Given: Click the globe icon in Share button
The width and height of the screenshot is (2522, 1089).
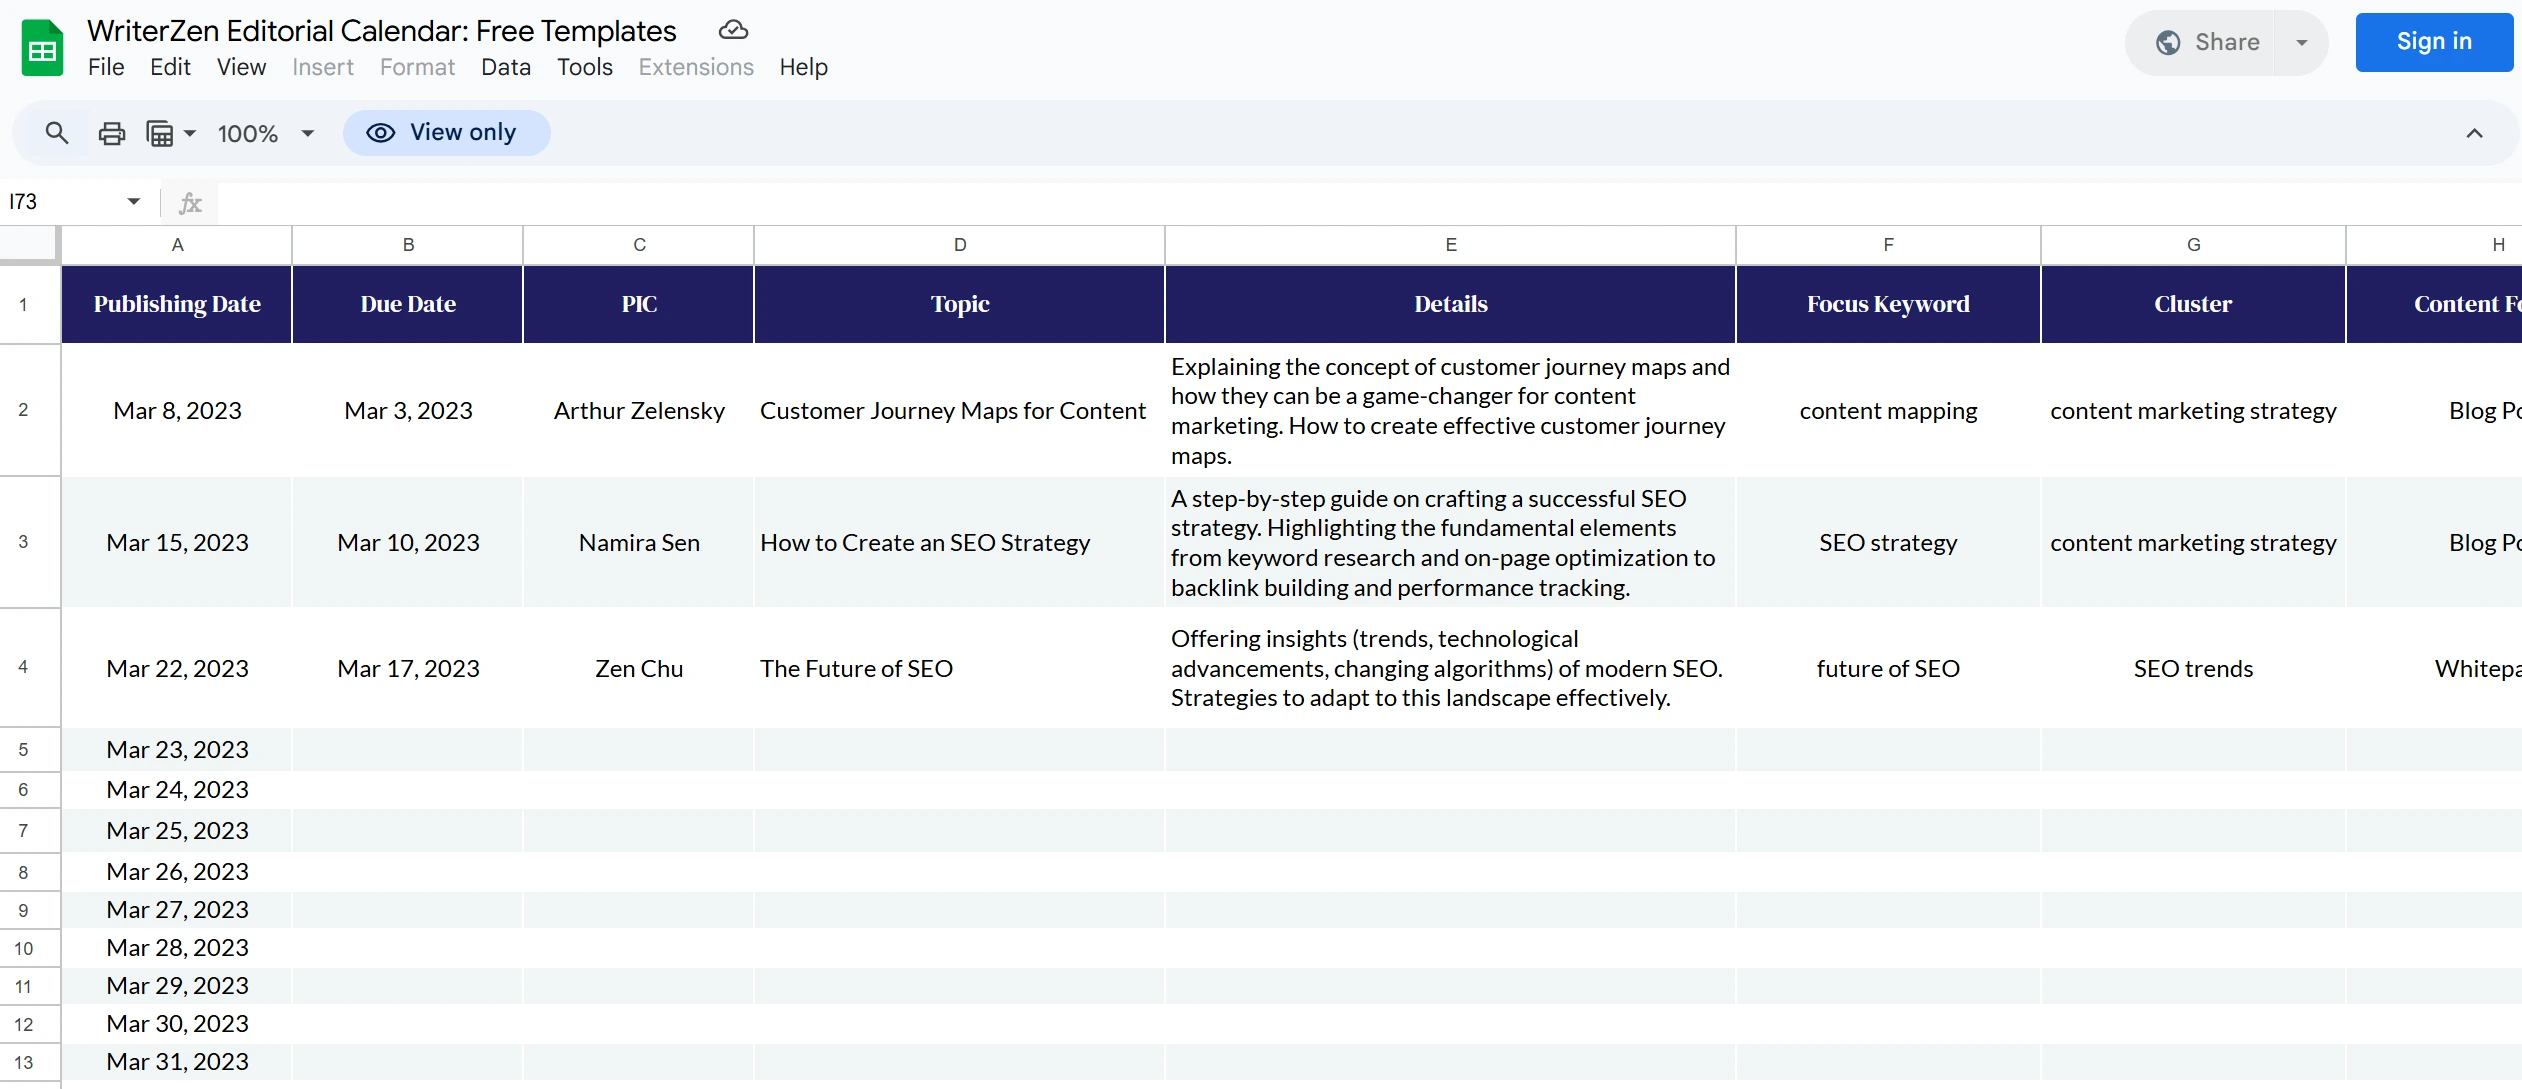Looking at the screenshot, I should (2168, 42).
